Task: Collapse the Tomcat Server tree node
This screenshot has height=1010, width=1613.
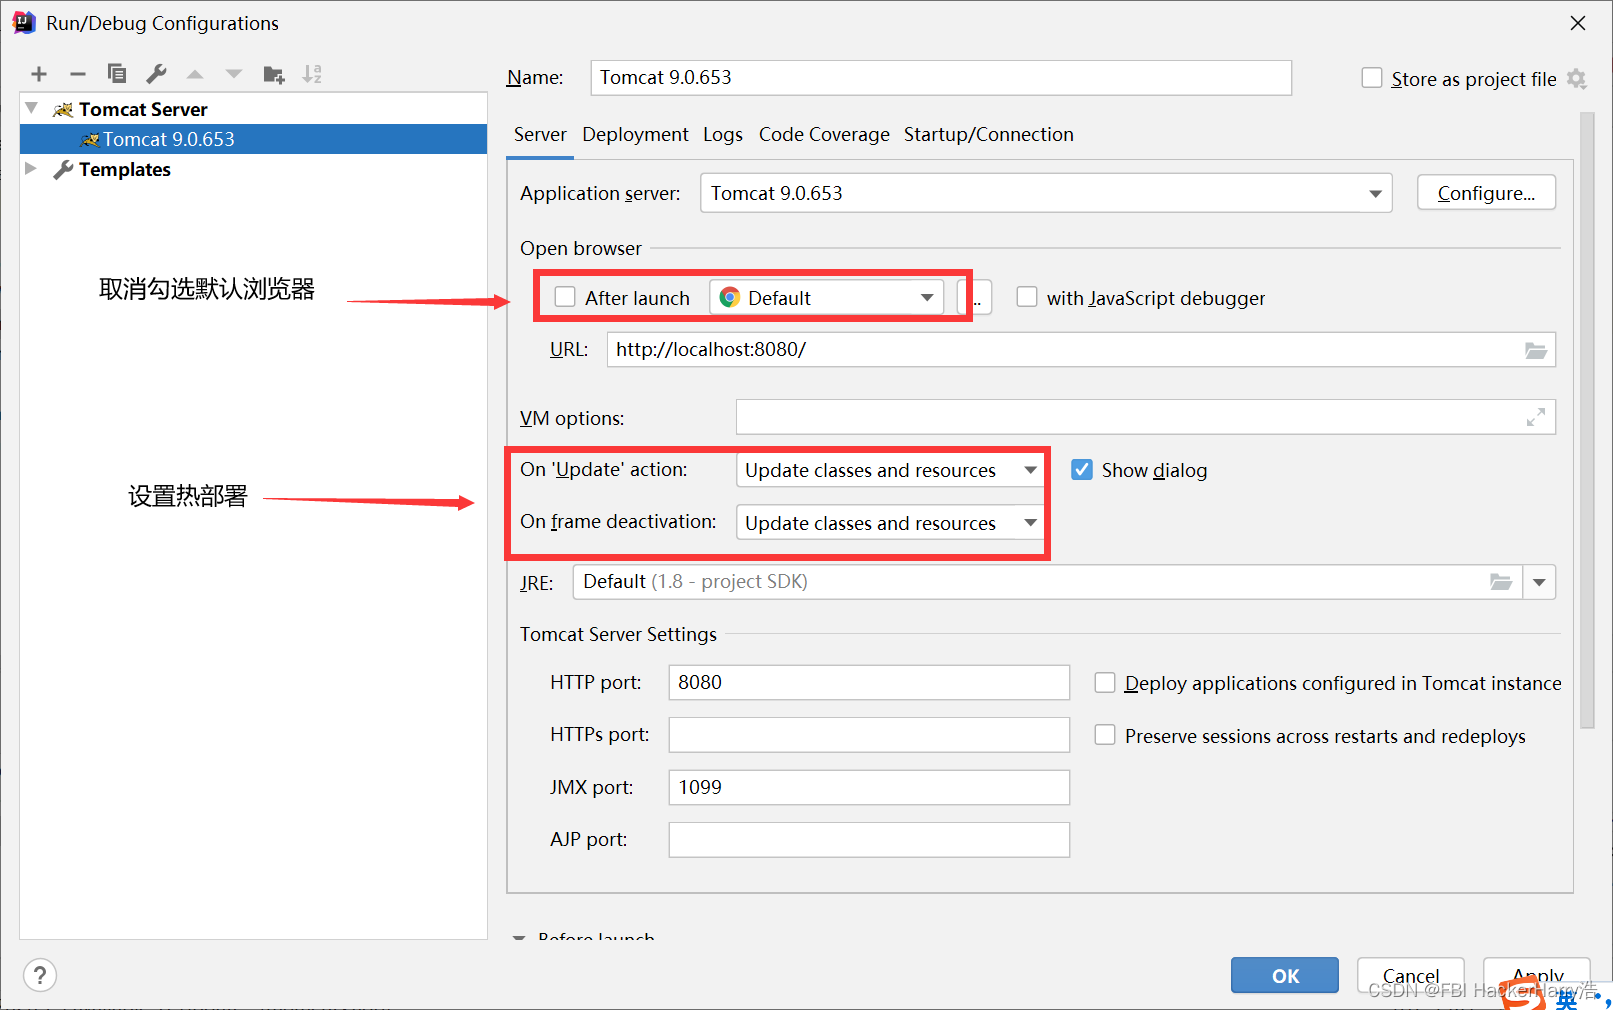Action: (32, 108)
